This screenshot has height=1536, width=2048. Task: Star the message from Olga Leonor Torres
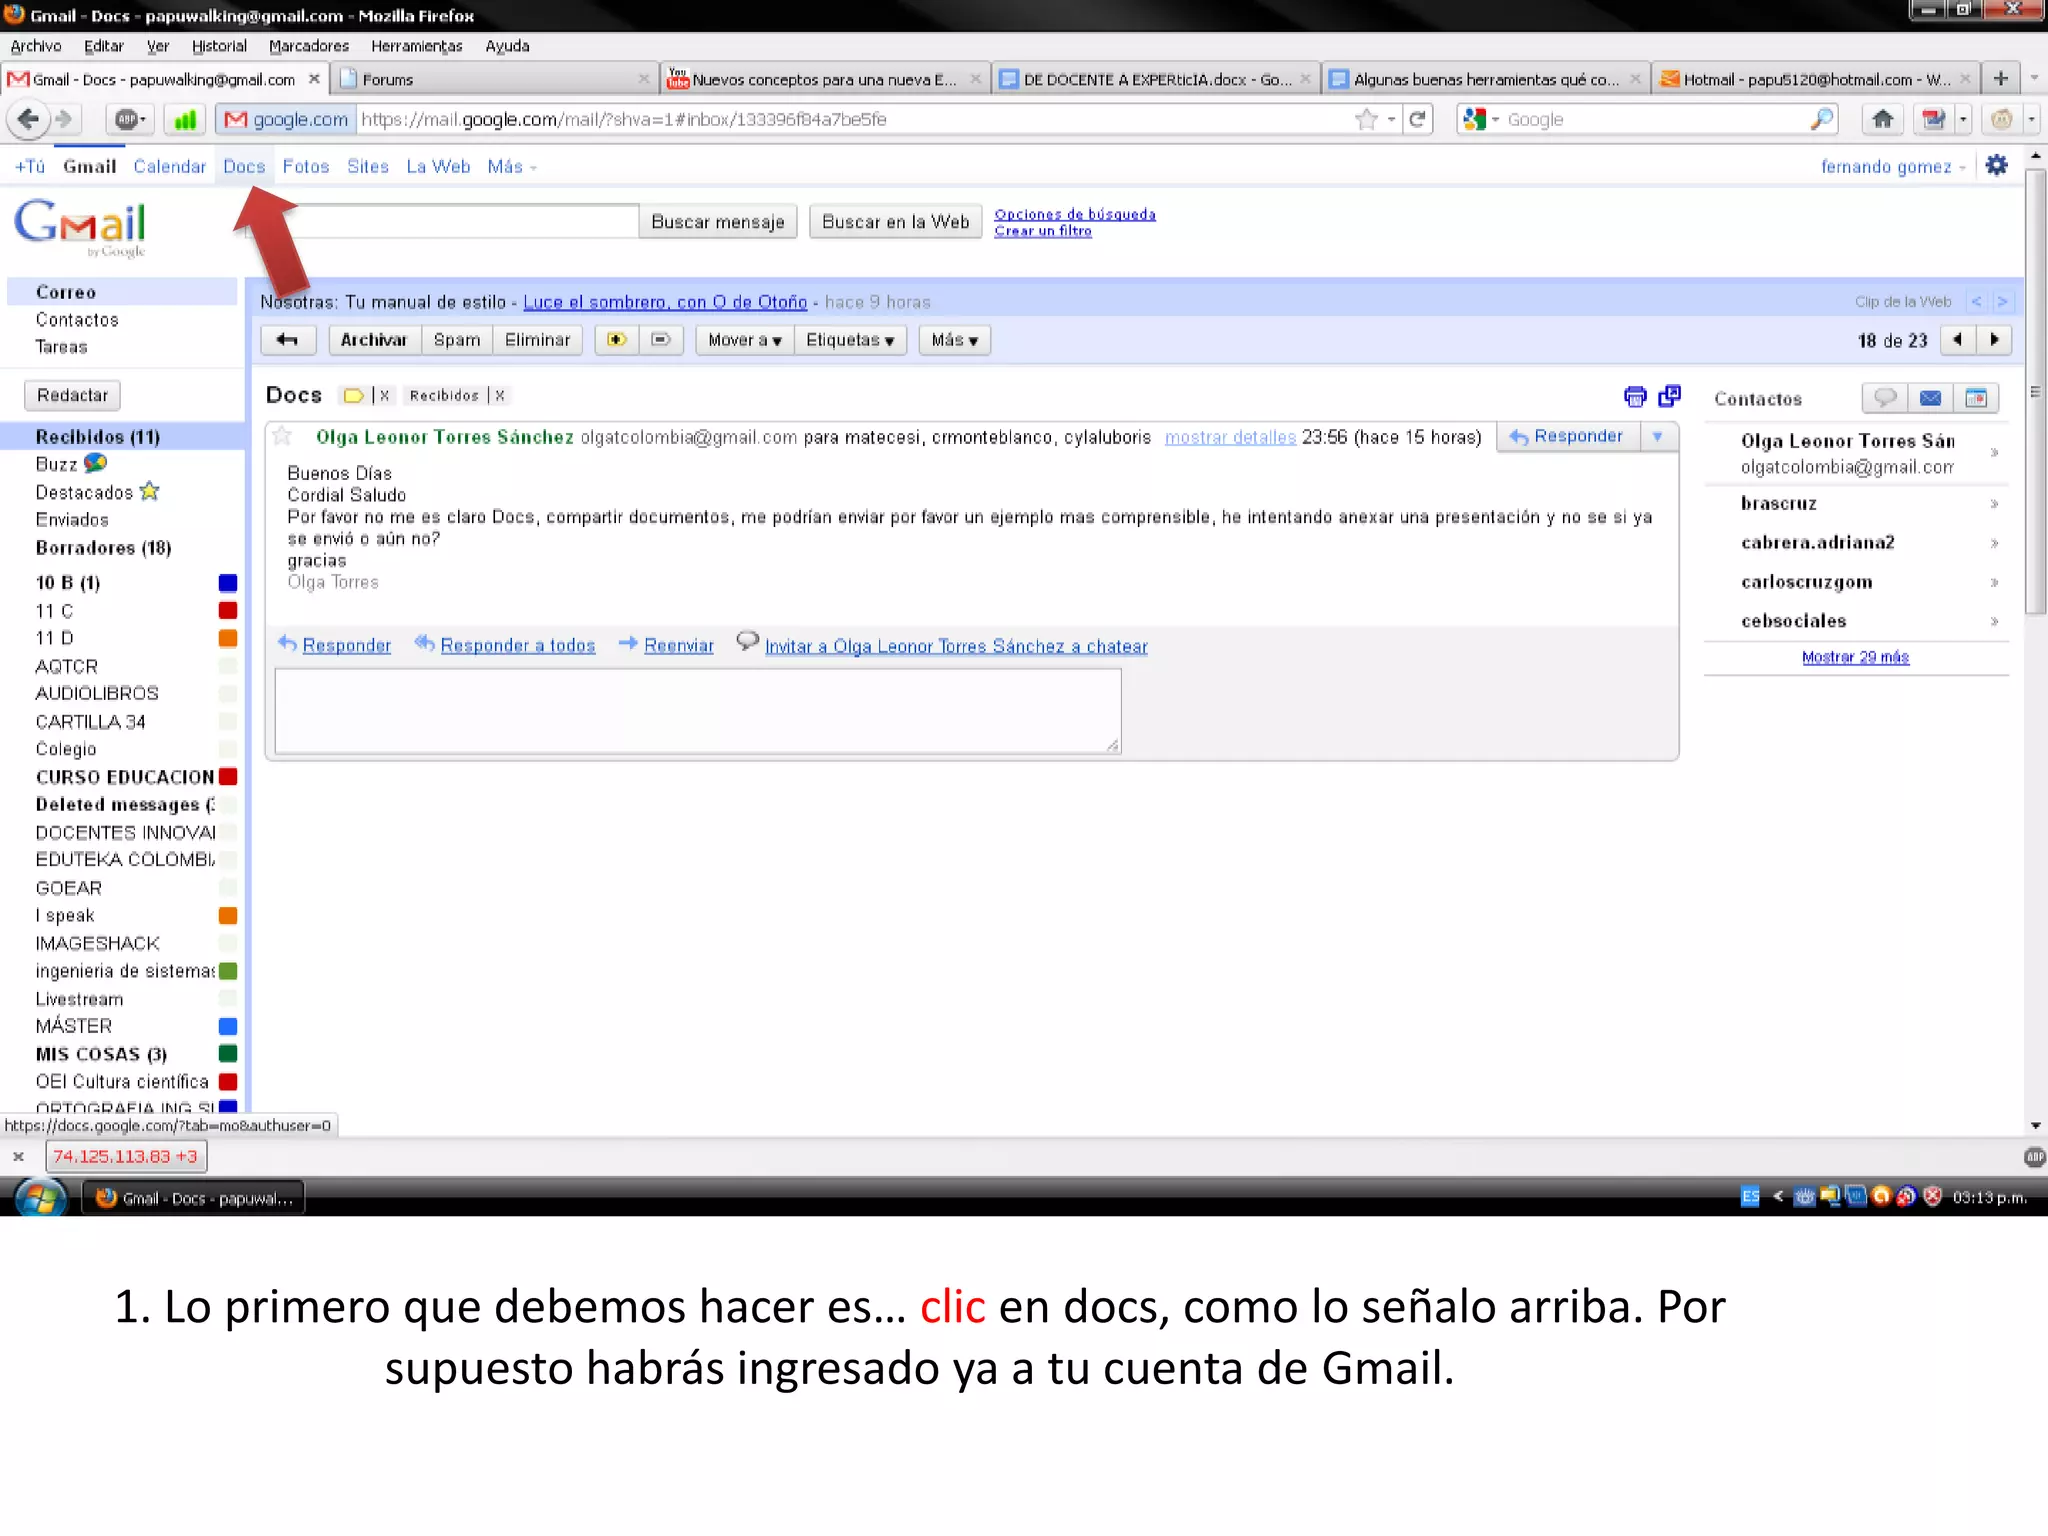[283, 436]
